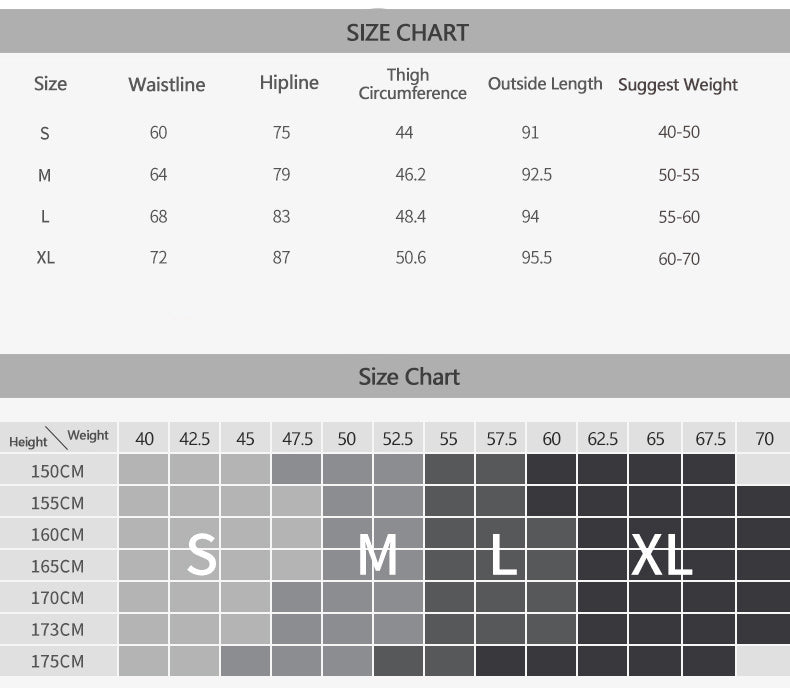
Task: Click the SIZE CHART header title
Action: click(407, 33)
